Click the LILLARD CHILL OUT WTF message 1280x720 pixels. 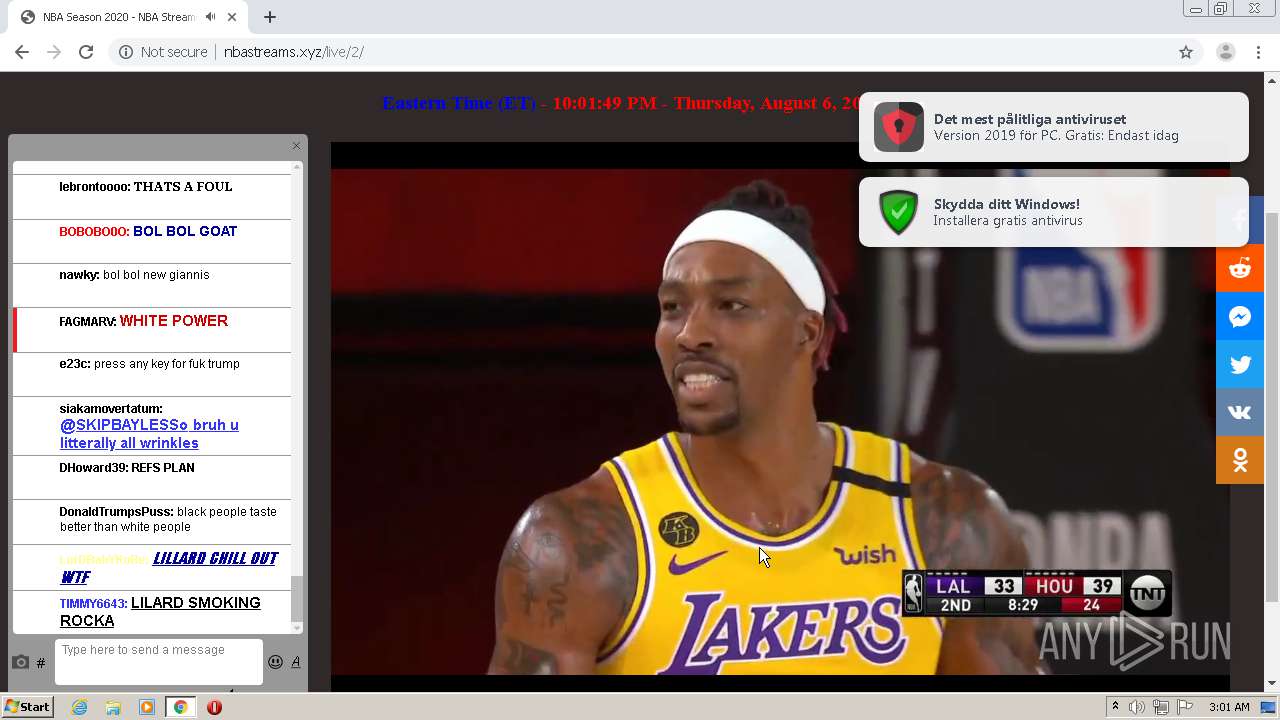169,567
